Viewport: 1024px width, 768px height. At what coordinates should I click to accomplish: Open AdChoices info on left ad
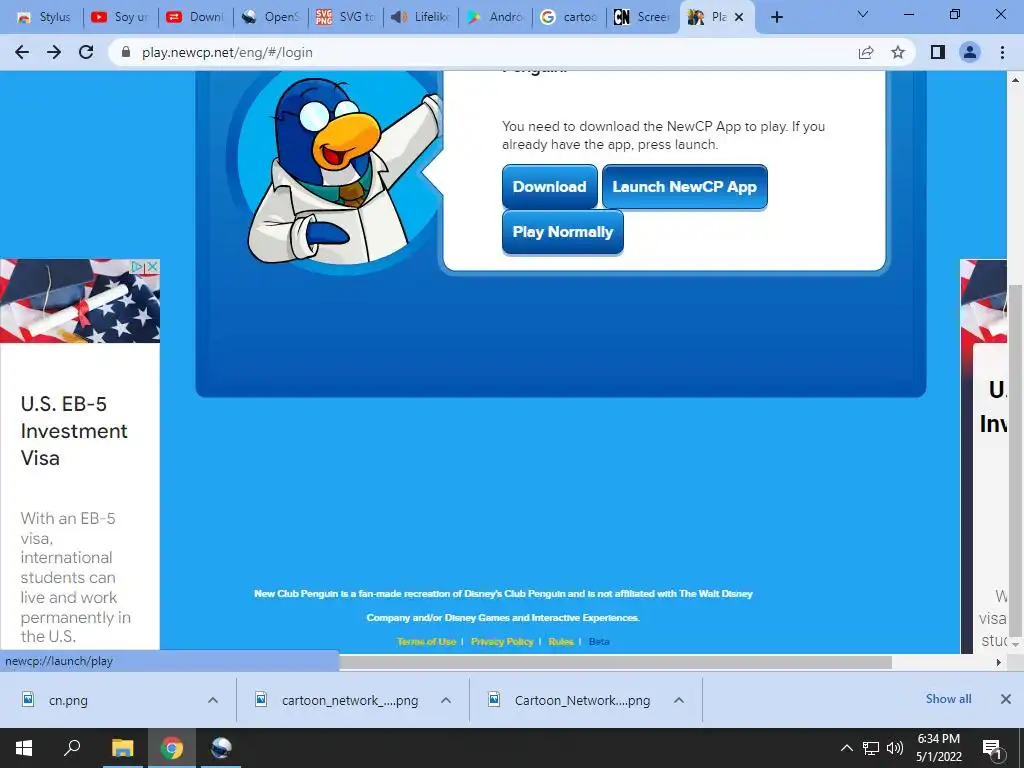click(137, 266)
